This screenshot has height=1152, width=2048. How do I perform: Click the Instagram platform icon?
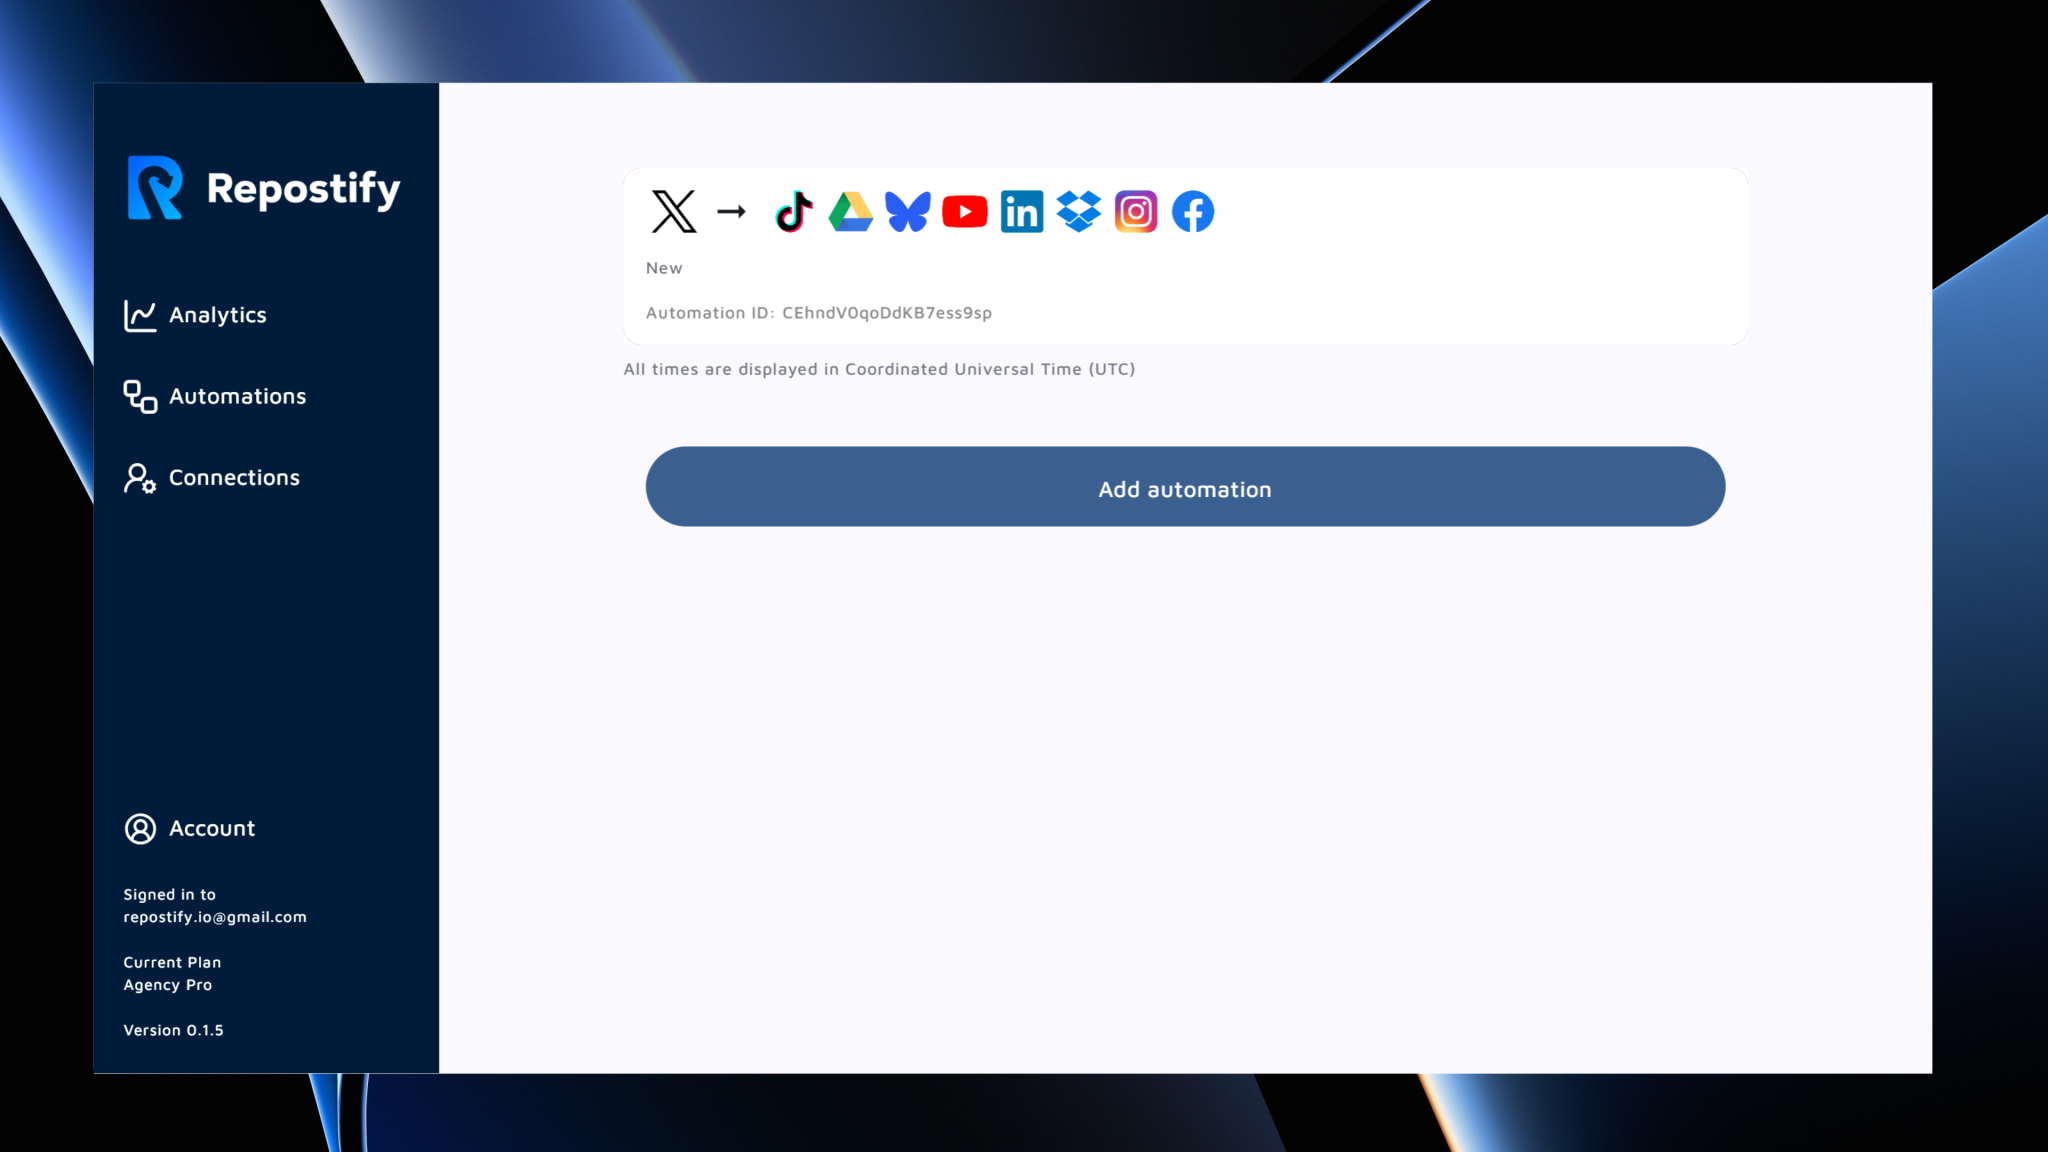pos(1135,211)
